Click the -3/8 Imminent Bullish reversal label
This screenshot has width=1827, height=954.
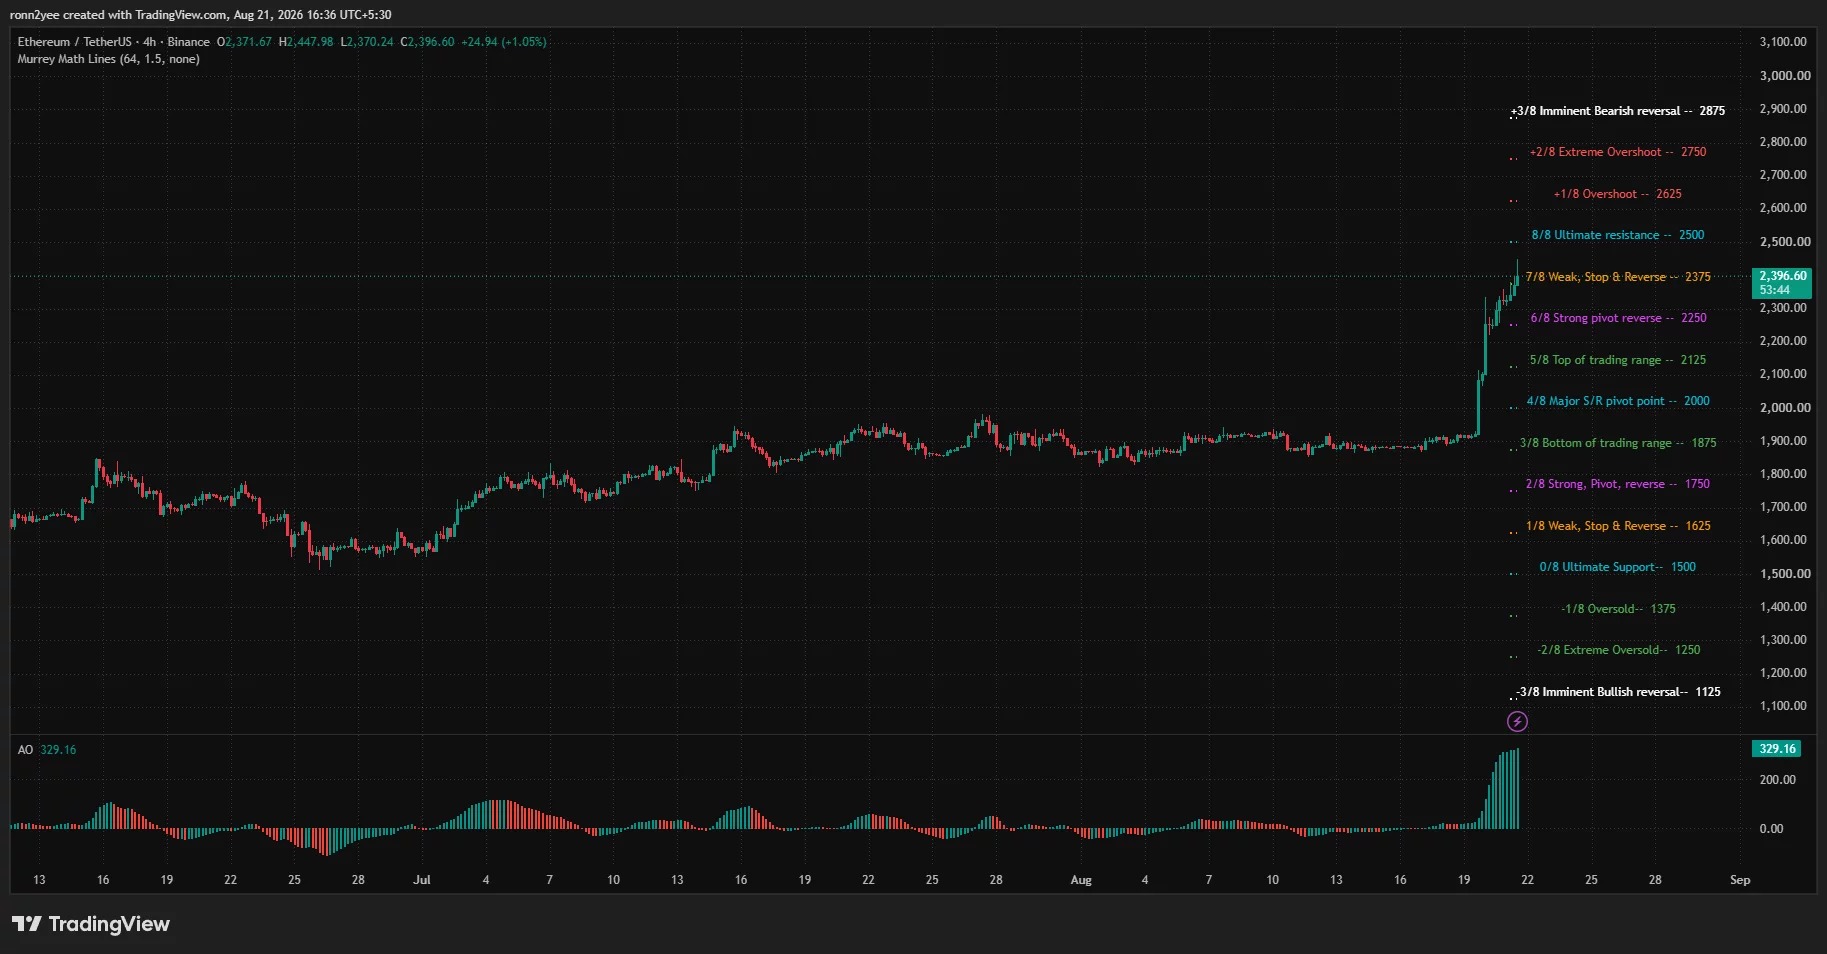(x=1618, y=692)
